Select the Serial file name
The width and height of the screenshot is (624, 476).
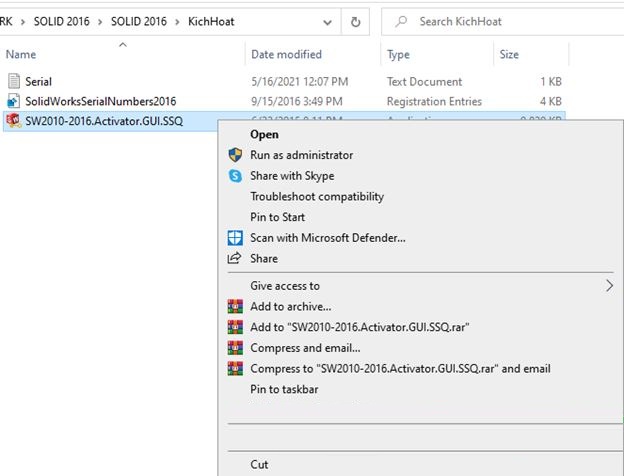click(x=38, y=82)
